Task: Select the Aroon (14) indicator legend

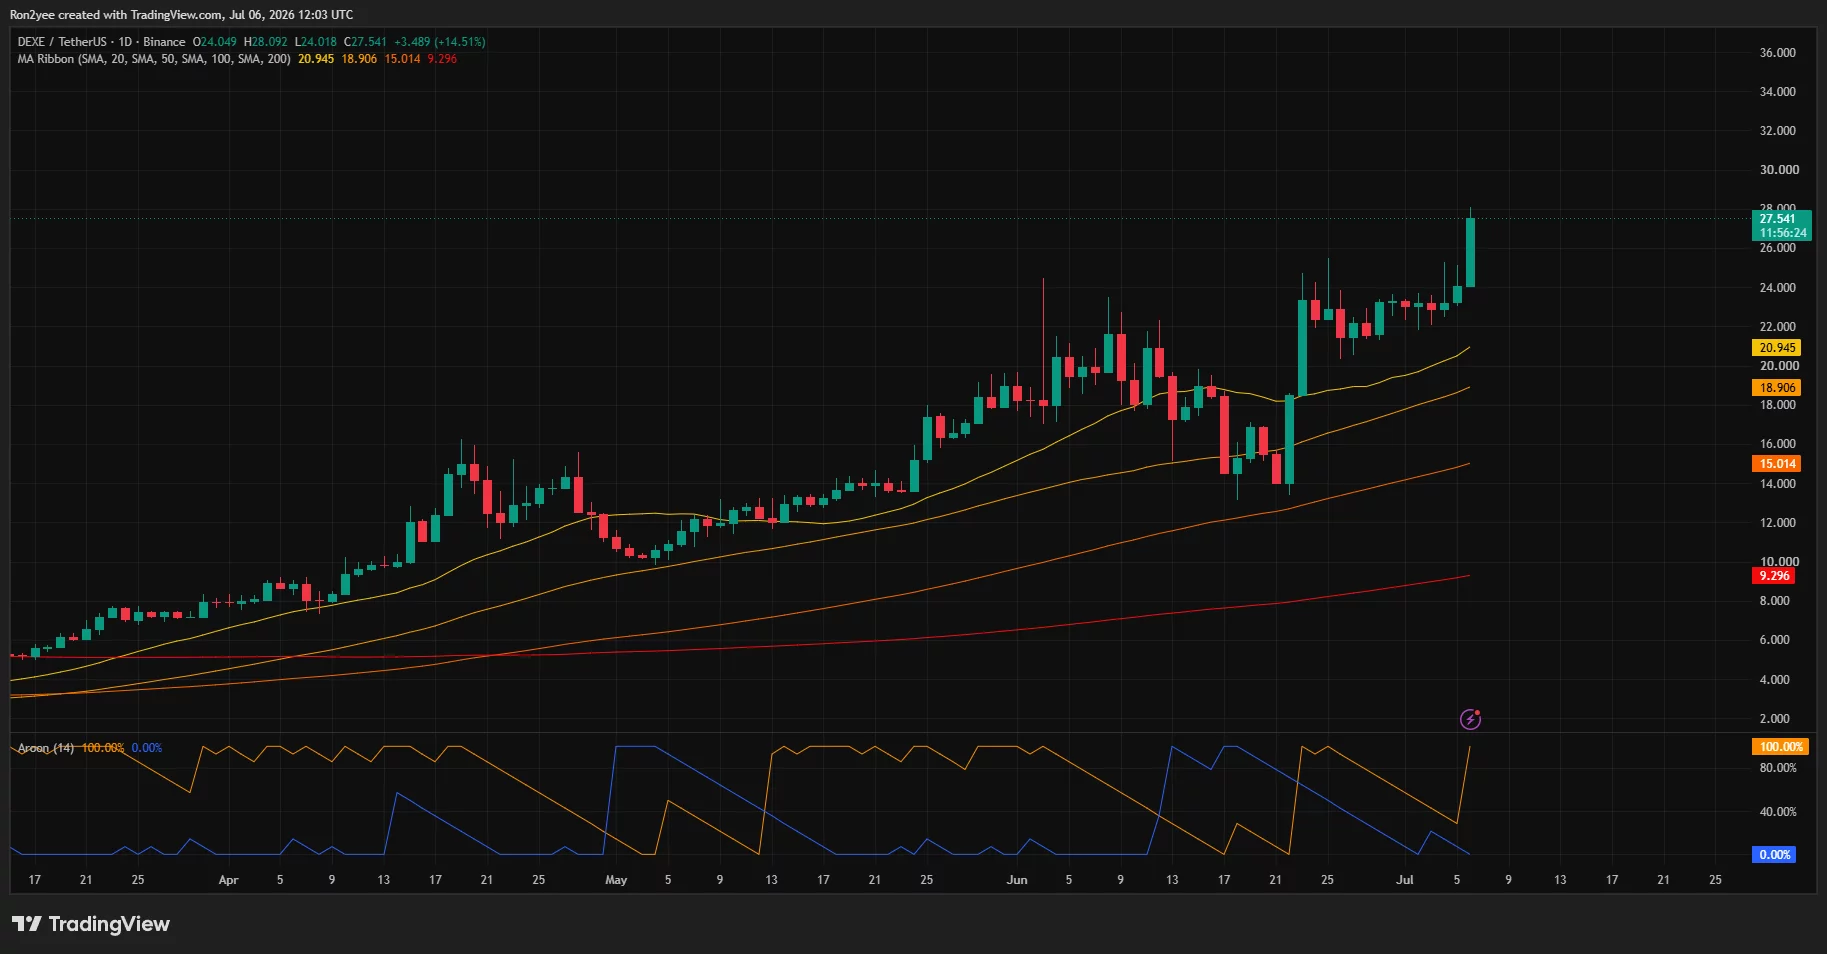Action: pyautogui.click(x=46, y=748)
